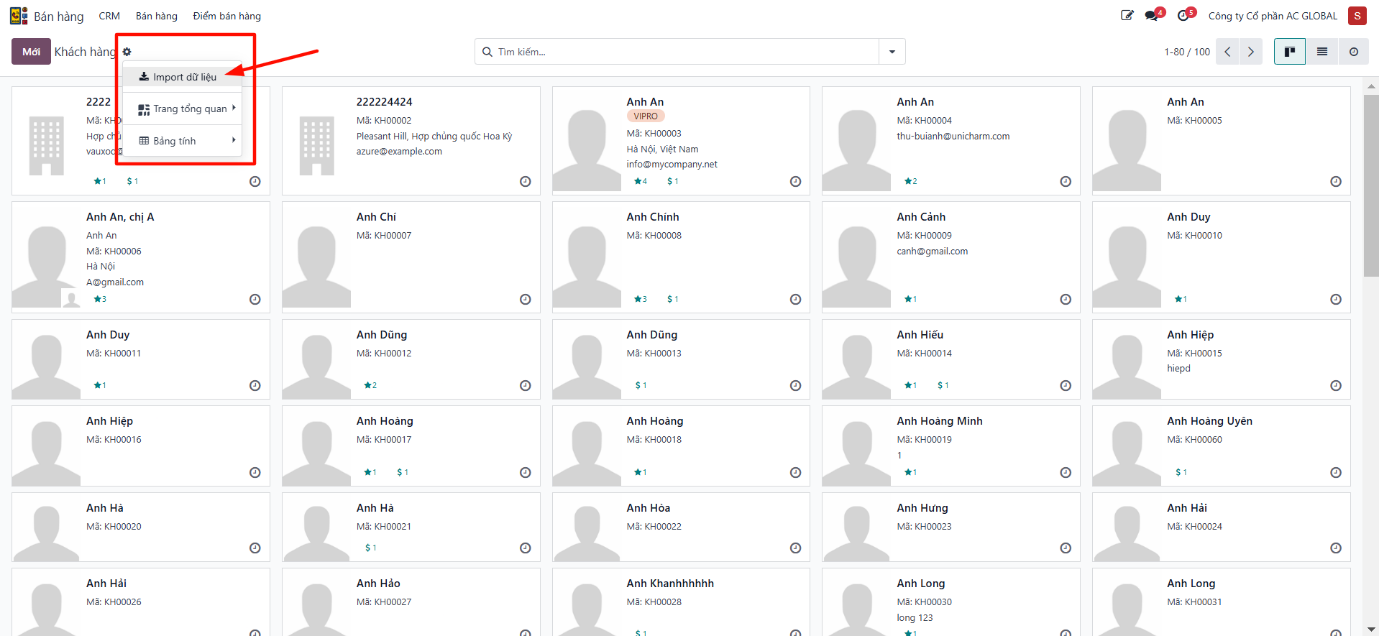Open the 222224424 company building thumbnail
Screen dimensions: 1379x636
316,146
